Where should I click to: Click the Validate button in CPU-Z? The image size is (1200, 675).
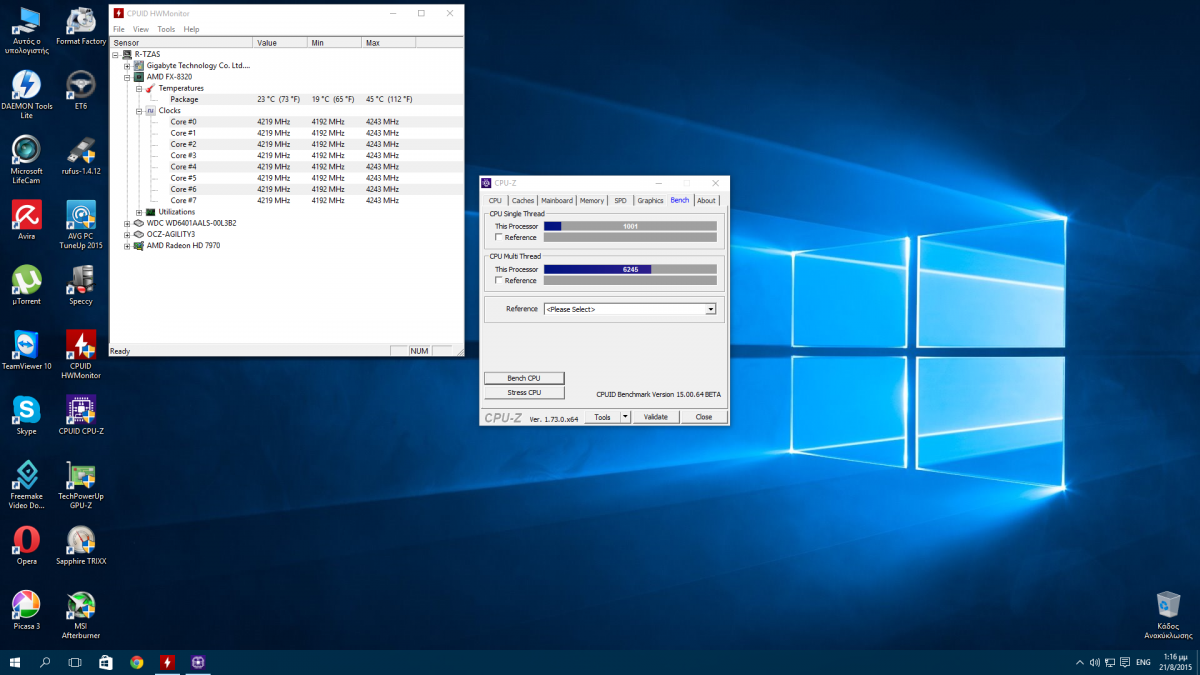[655, 417]
